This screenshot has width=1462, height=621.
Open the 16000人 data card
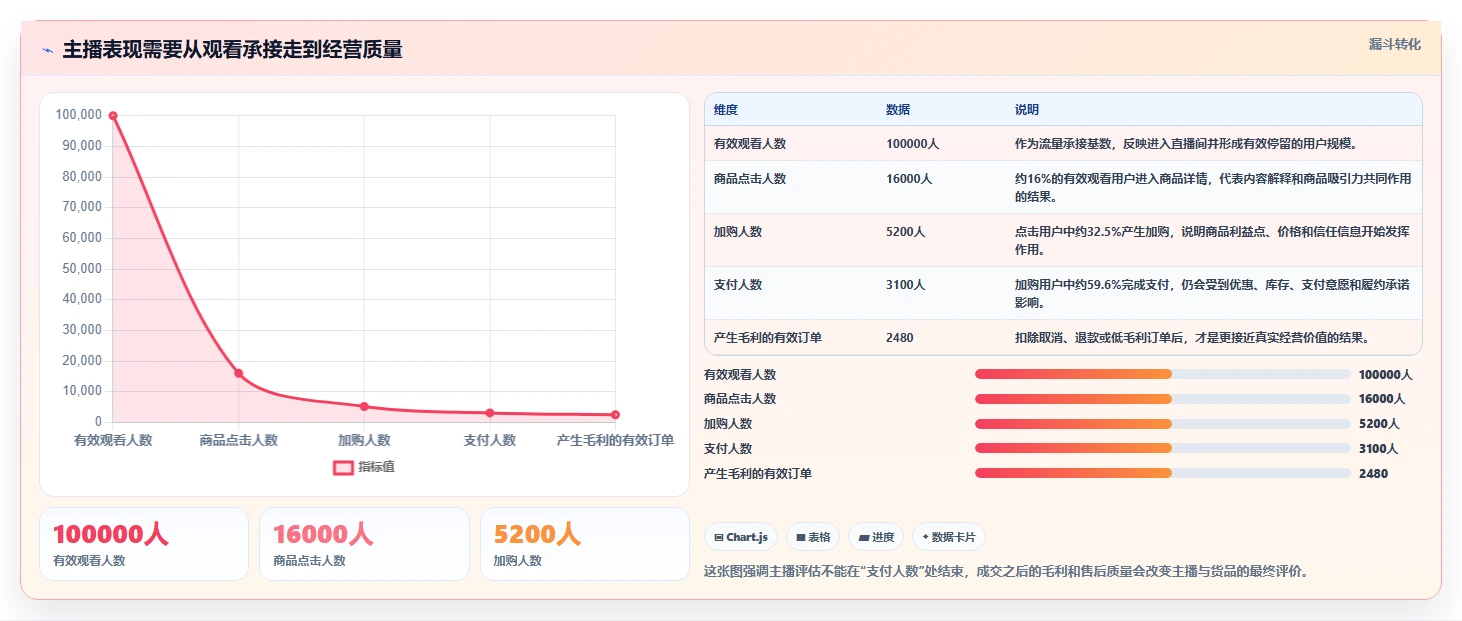(x=364, y=544)
